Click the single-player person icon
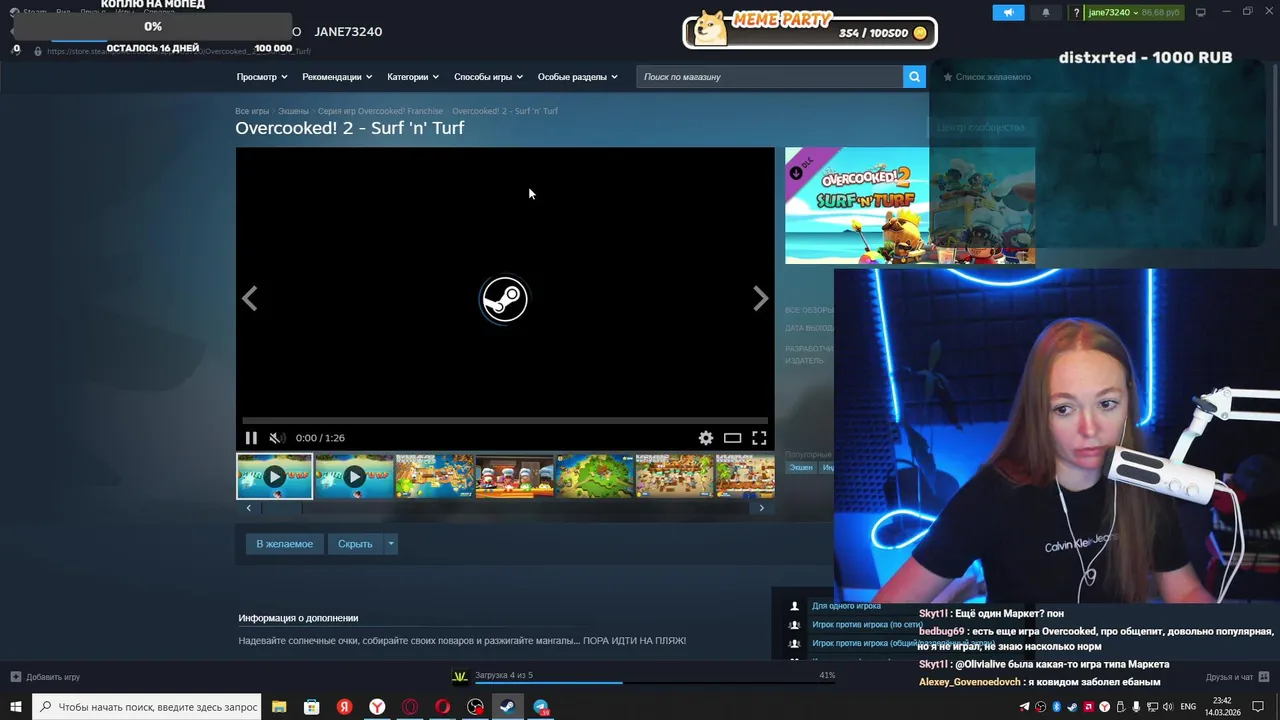Image resolution: width=1280 pixels, height=720 pixels. pyautogui.click(x=795, y=606)
